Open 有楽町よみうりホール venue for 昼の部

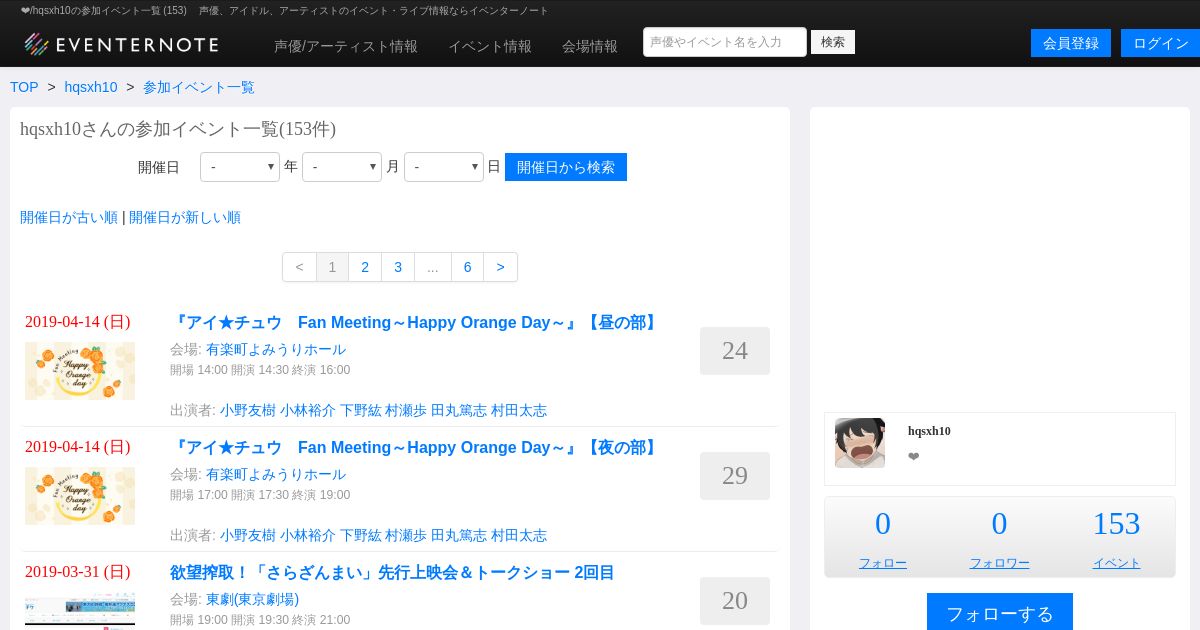[x=276, y=349]
